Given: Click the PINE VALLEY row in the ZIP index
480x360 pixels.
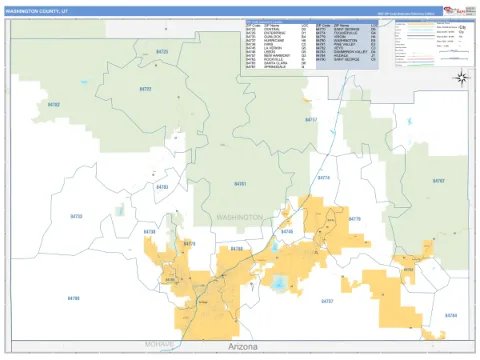Looking at the screenshot, I should pos(347,44).
